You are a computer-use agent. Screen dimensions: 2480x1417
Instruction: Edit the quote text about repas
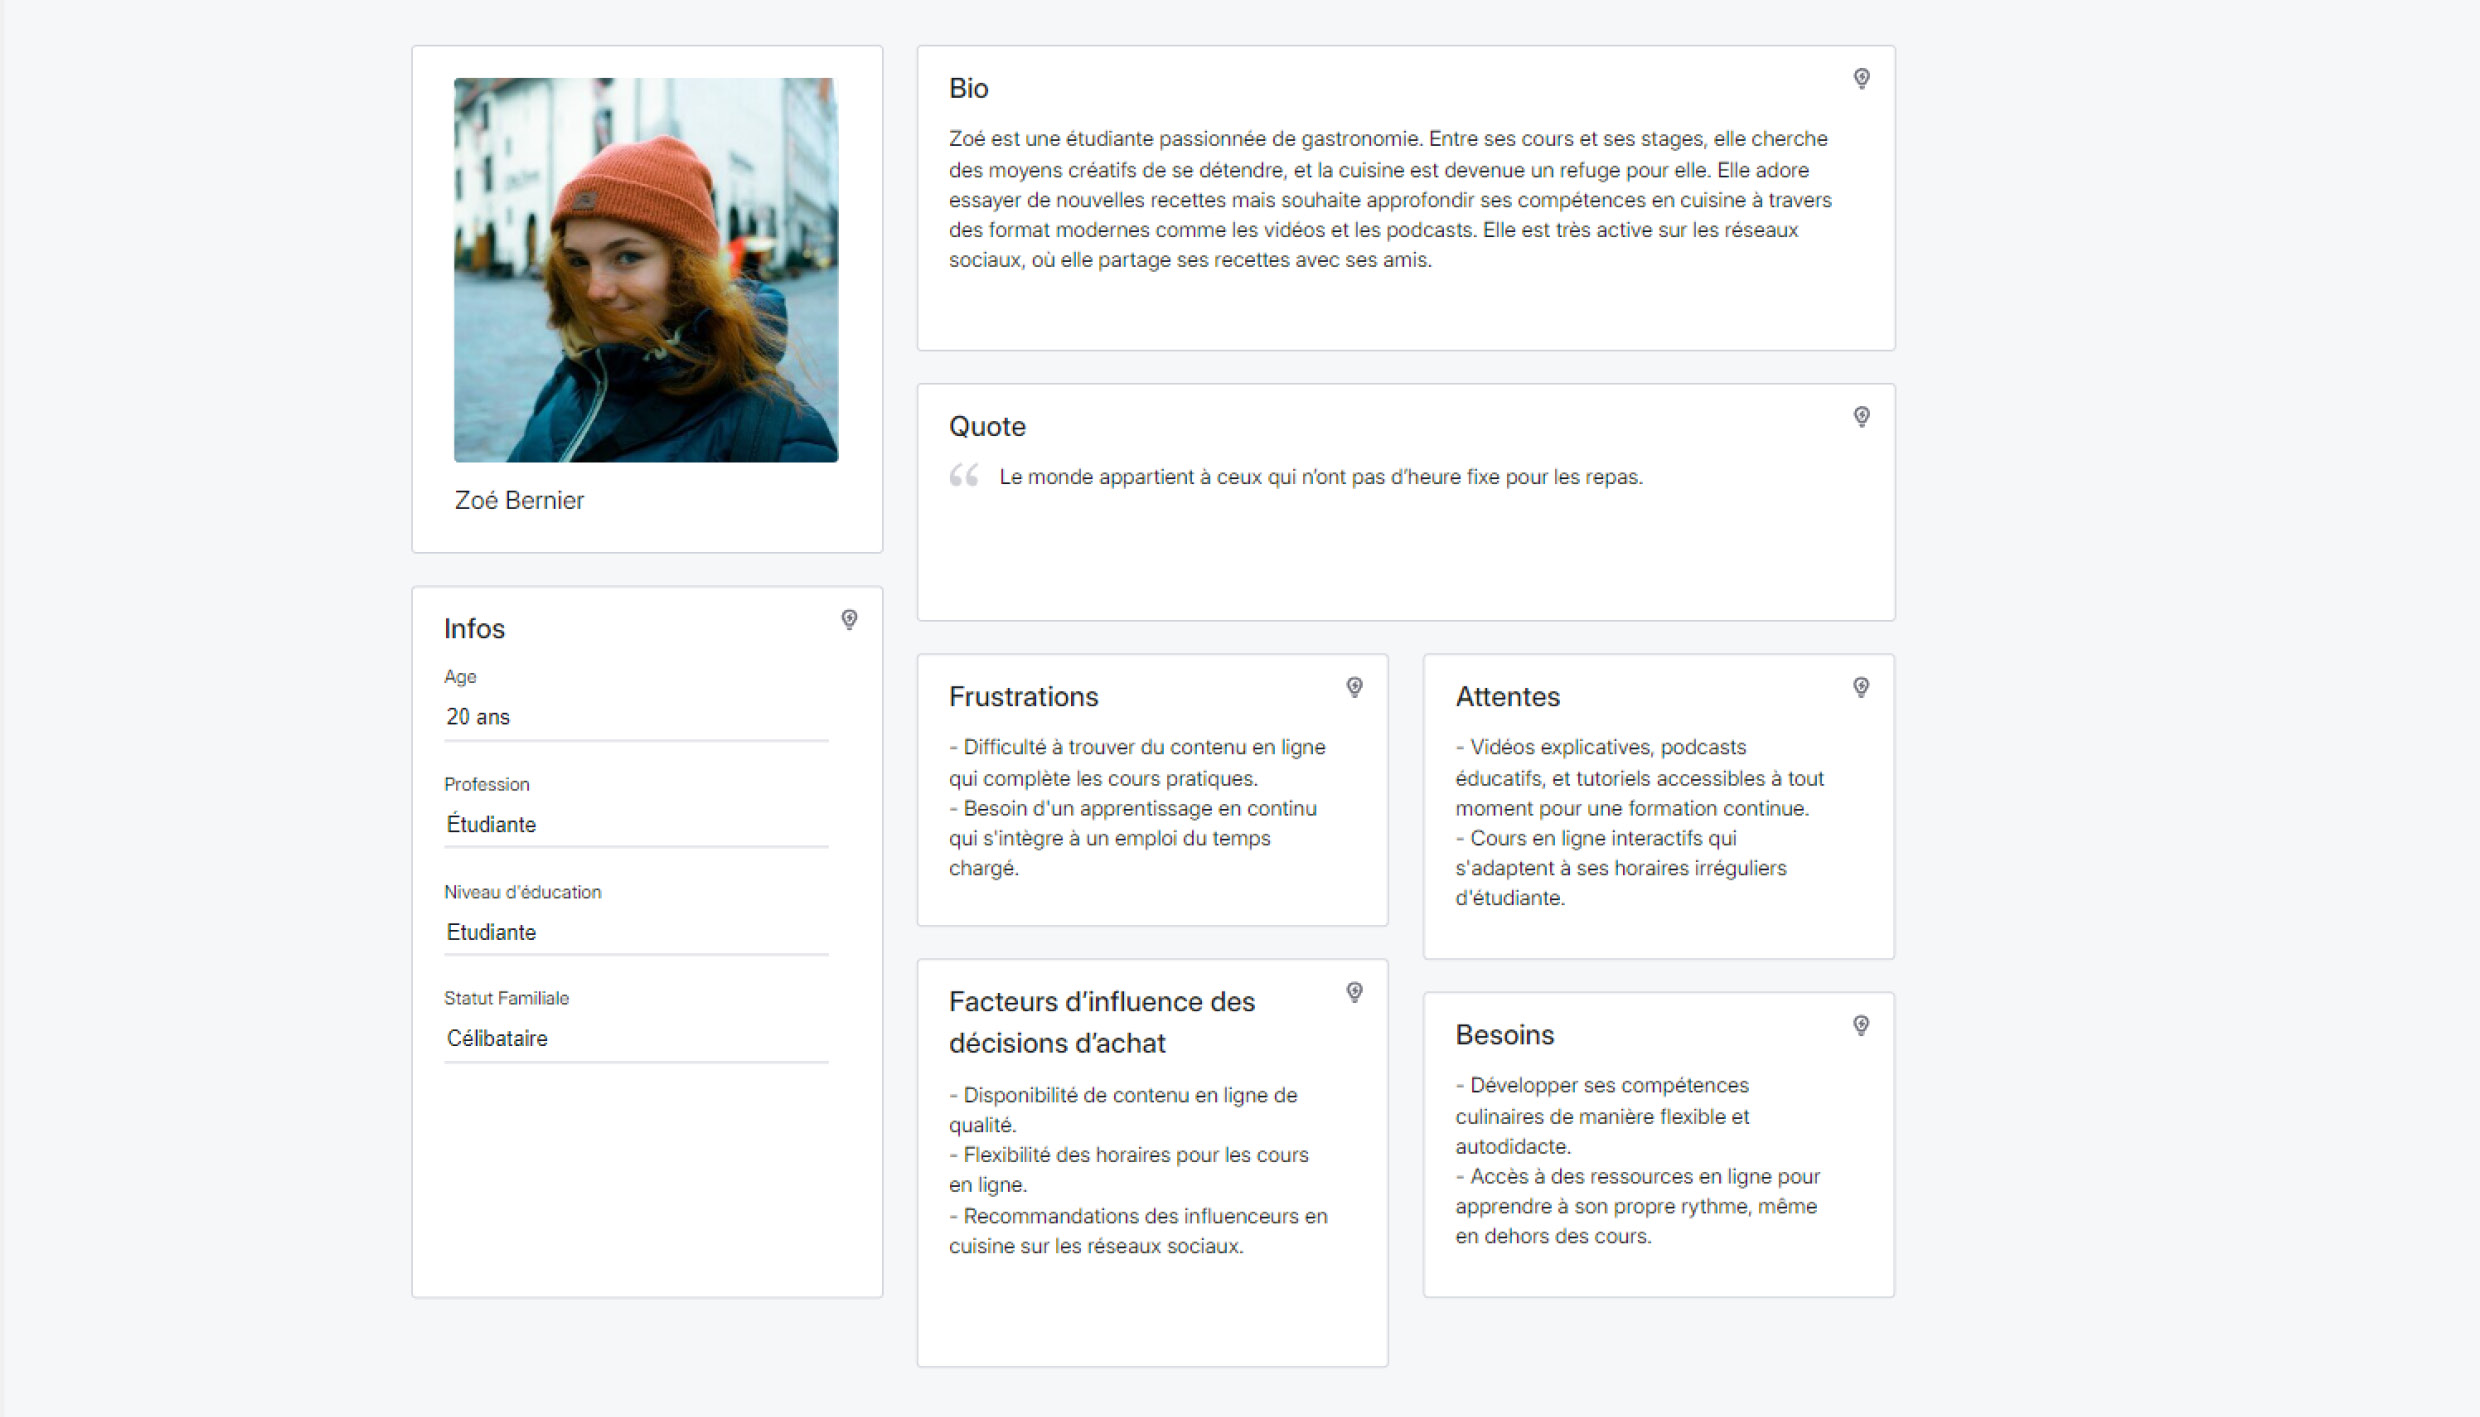click(1320, 477)
